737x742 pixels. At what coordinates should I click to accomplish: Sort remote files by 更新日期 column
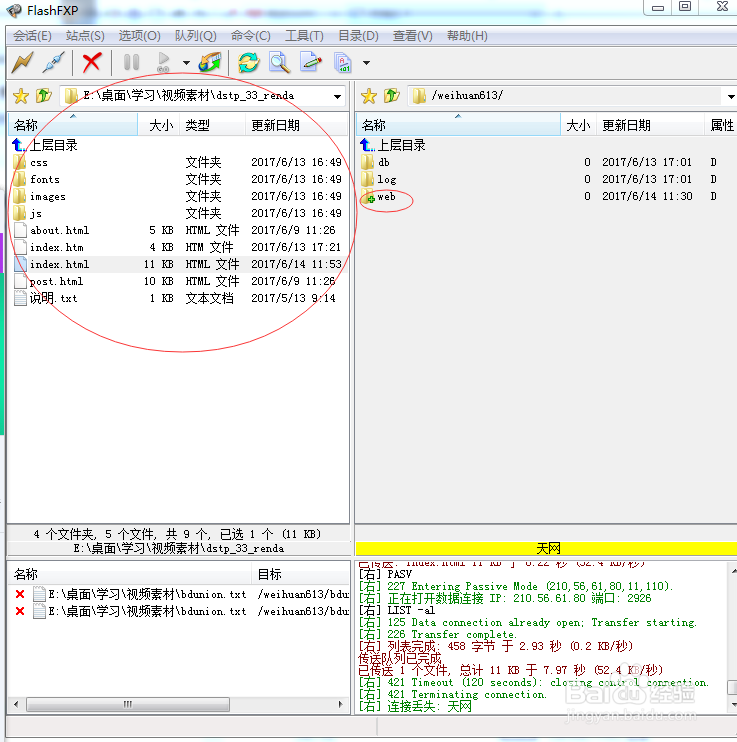[x=650, y=125]
